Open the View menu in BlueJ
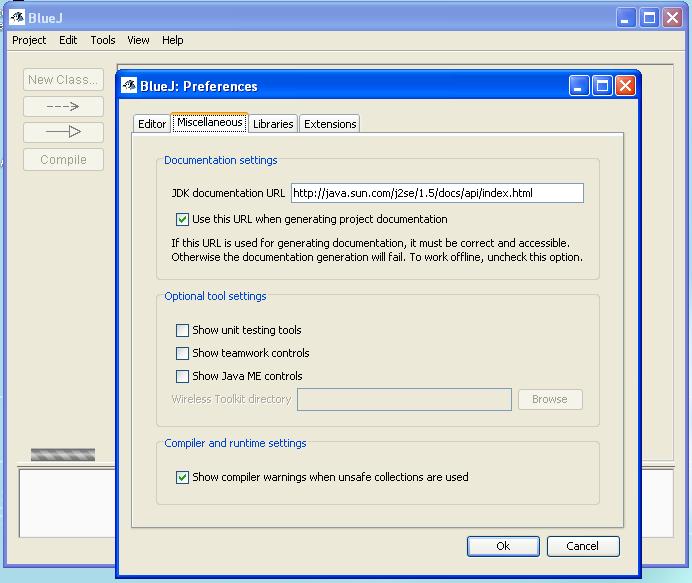Screen dimensions: 692x583 pyautogui.click(x=138, y=40)
